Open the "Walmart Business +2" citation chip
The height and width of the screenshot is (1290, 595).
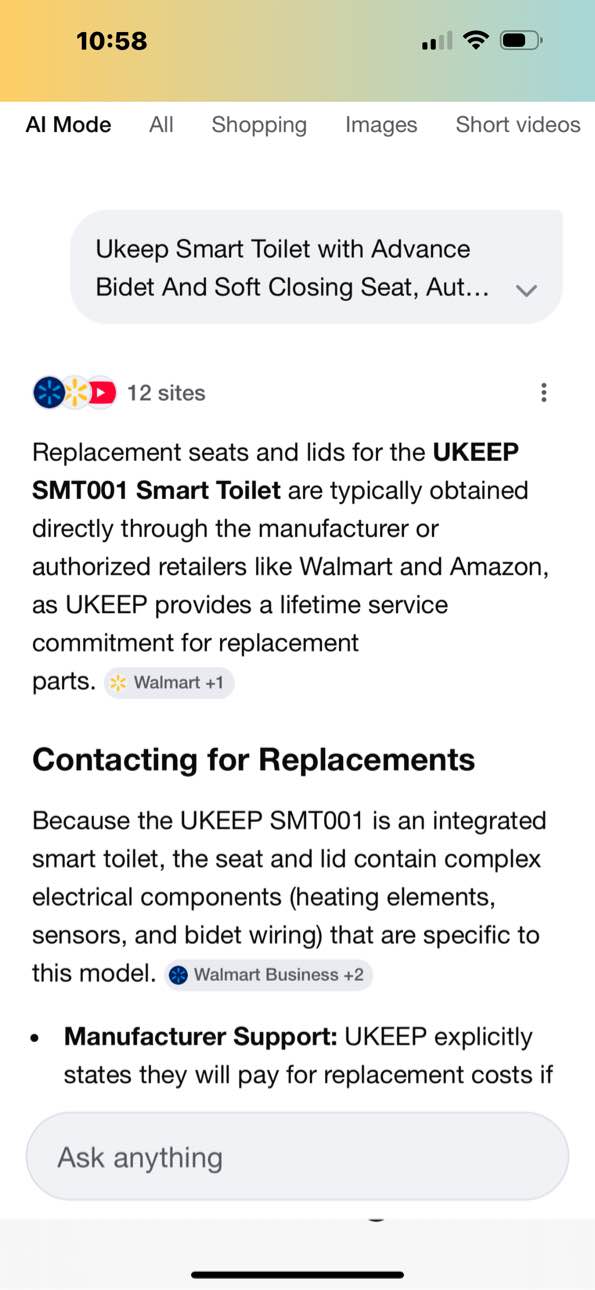coord(268,975)
